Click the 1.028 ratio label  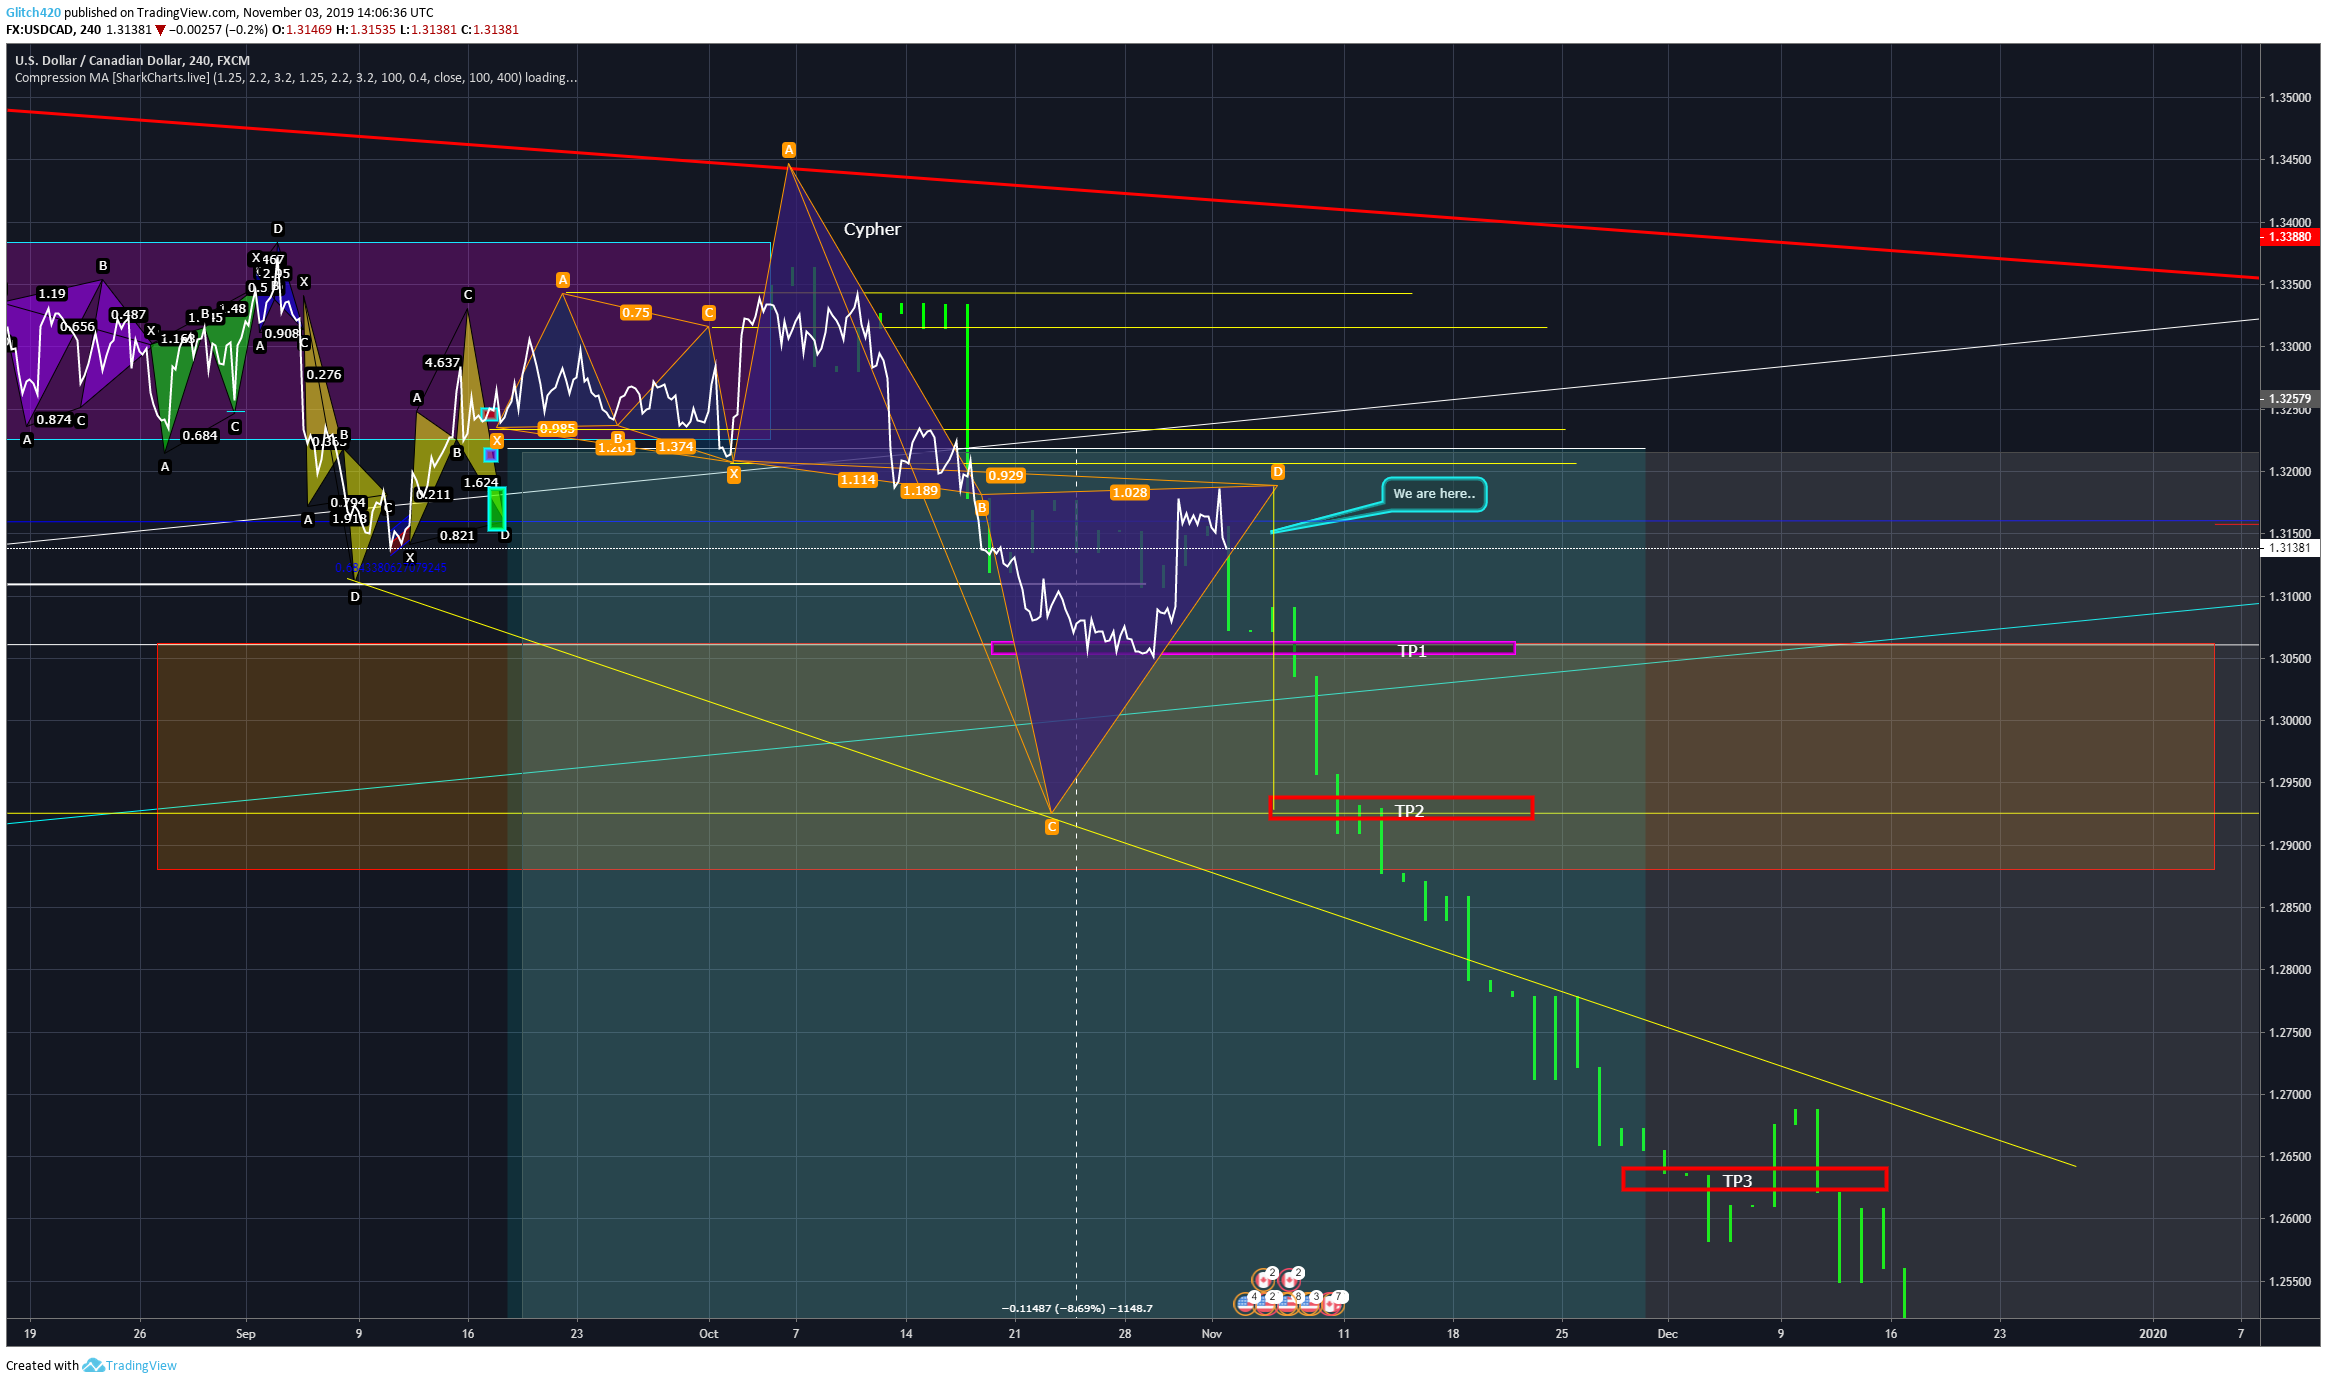pos(1130,492)
